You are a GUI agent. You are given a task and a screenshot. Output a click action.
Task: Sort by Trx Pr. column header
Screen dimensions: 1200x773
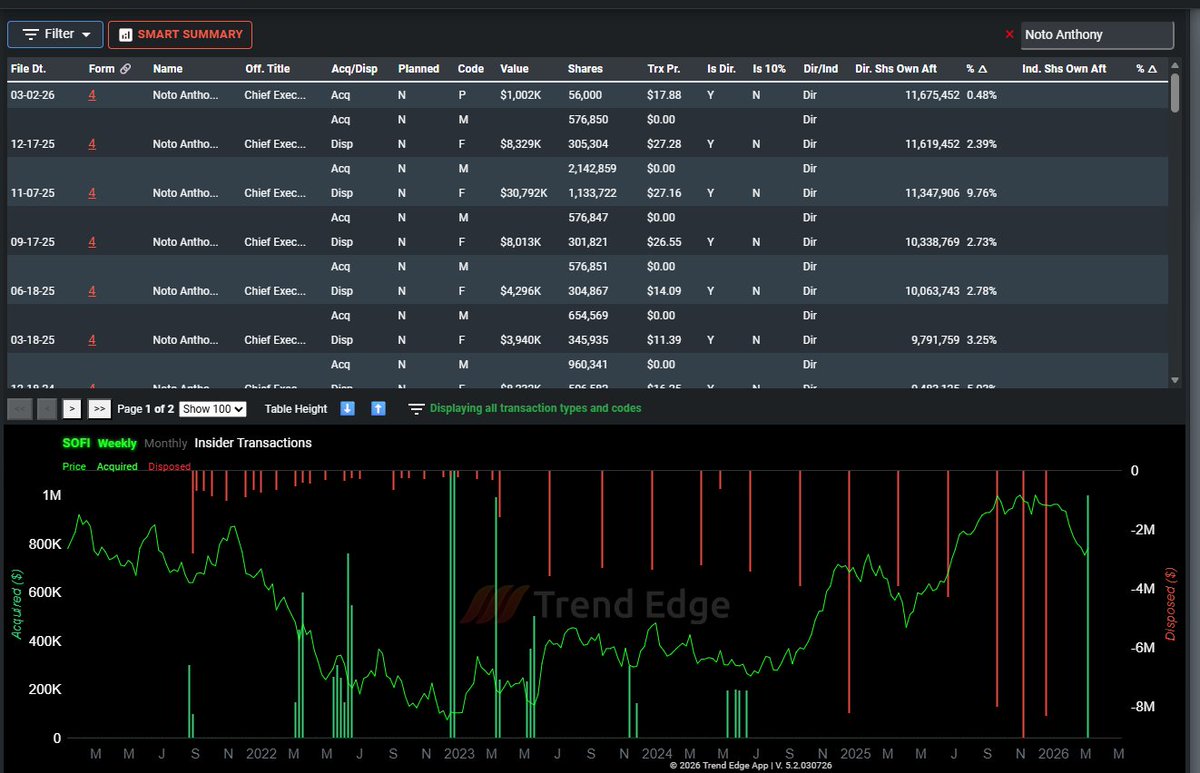(664, 69)
